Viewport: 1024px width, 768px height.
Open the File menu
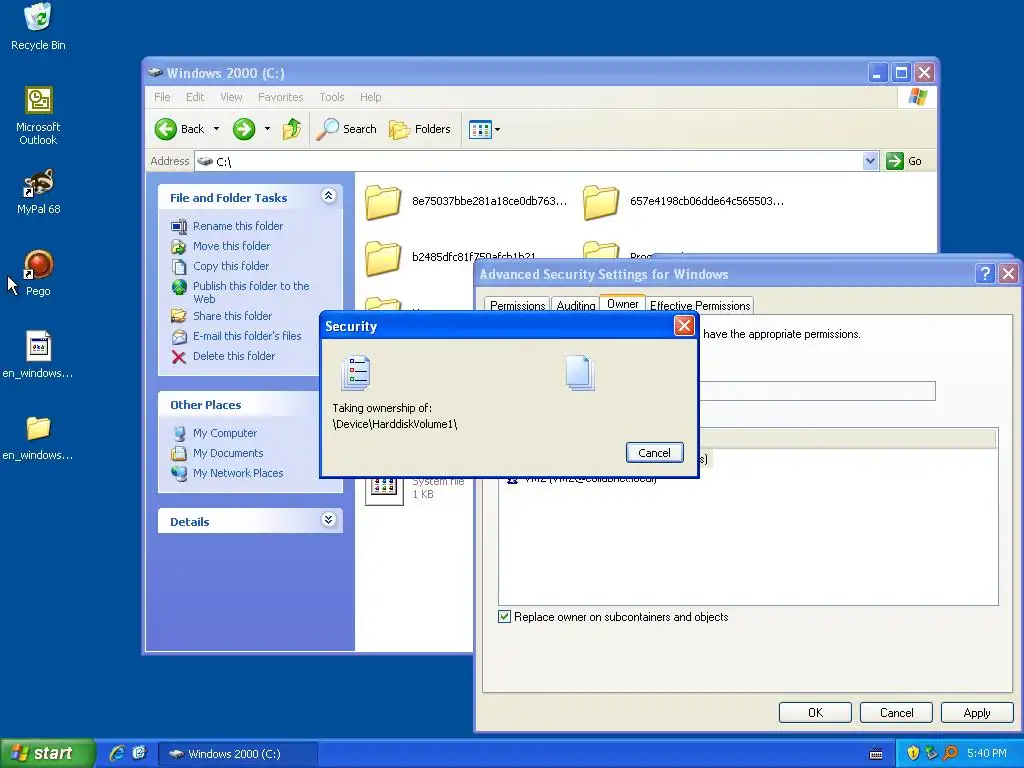pos(162,97)
